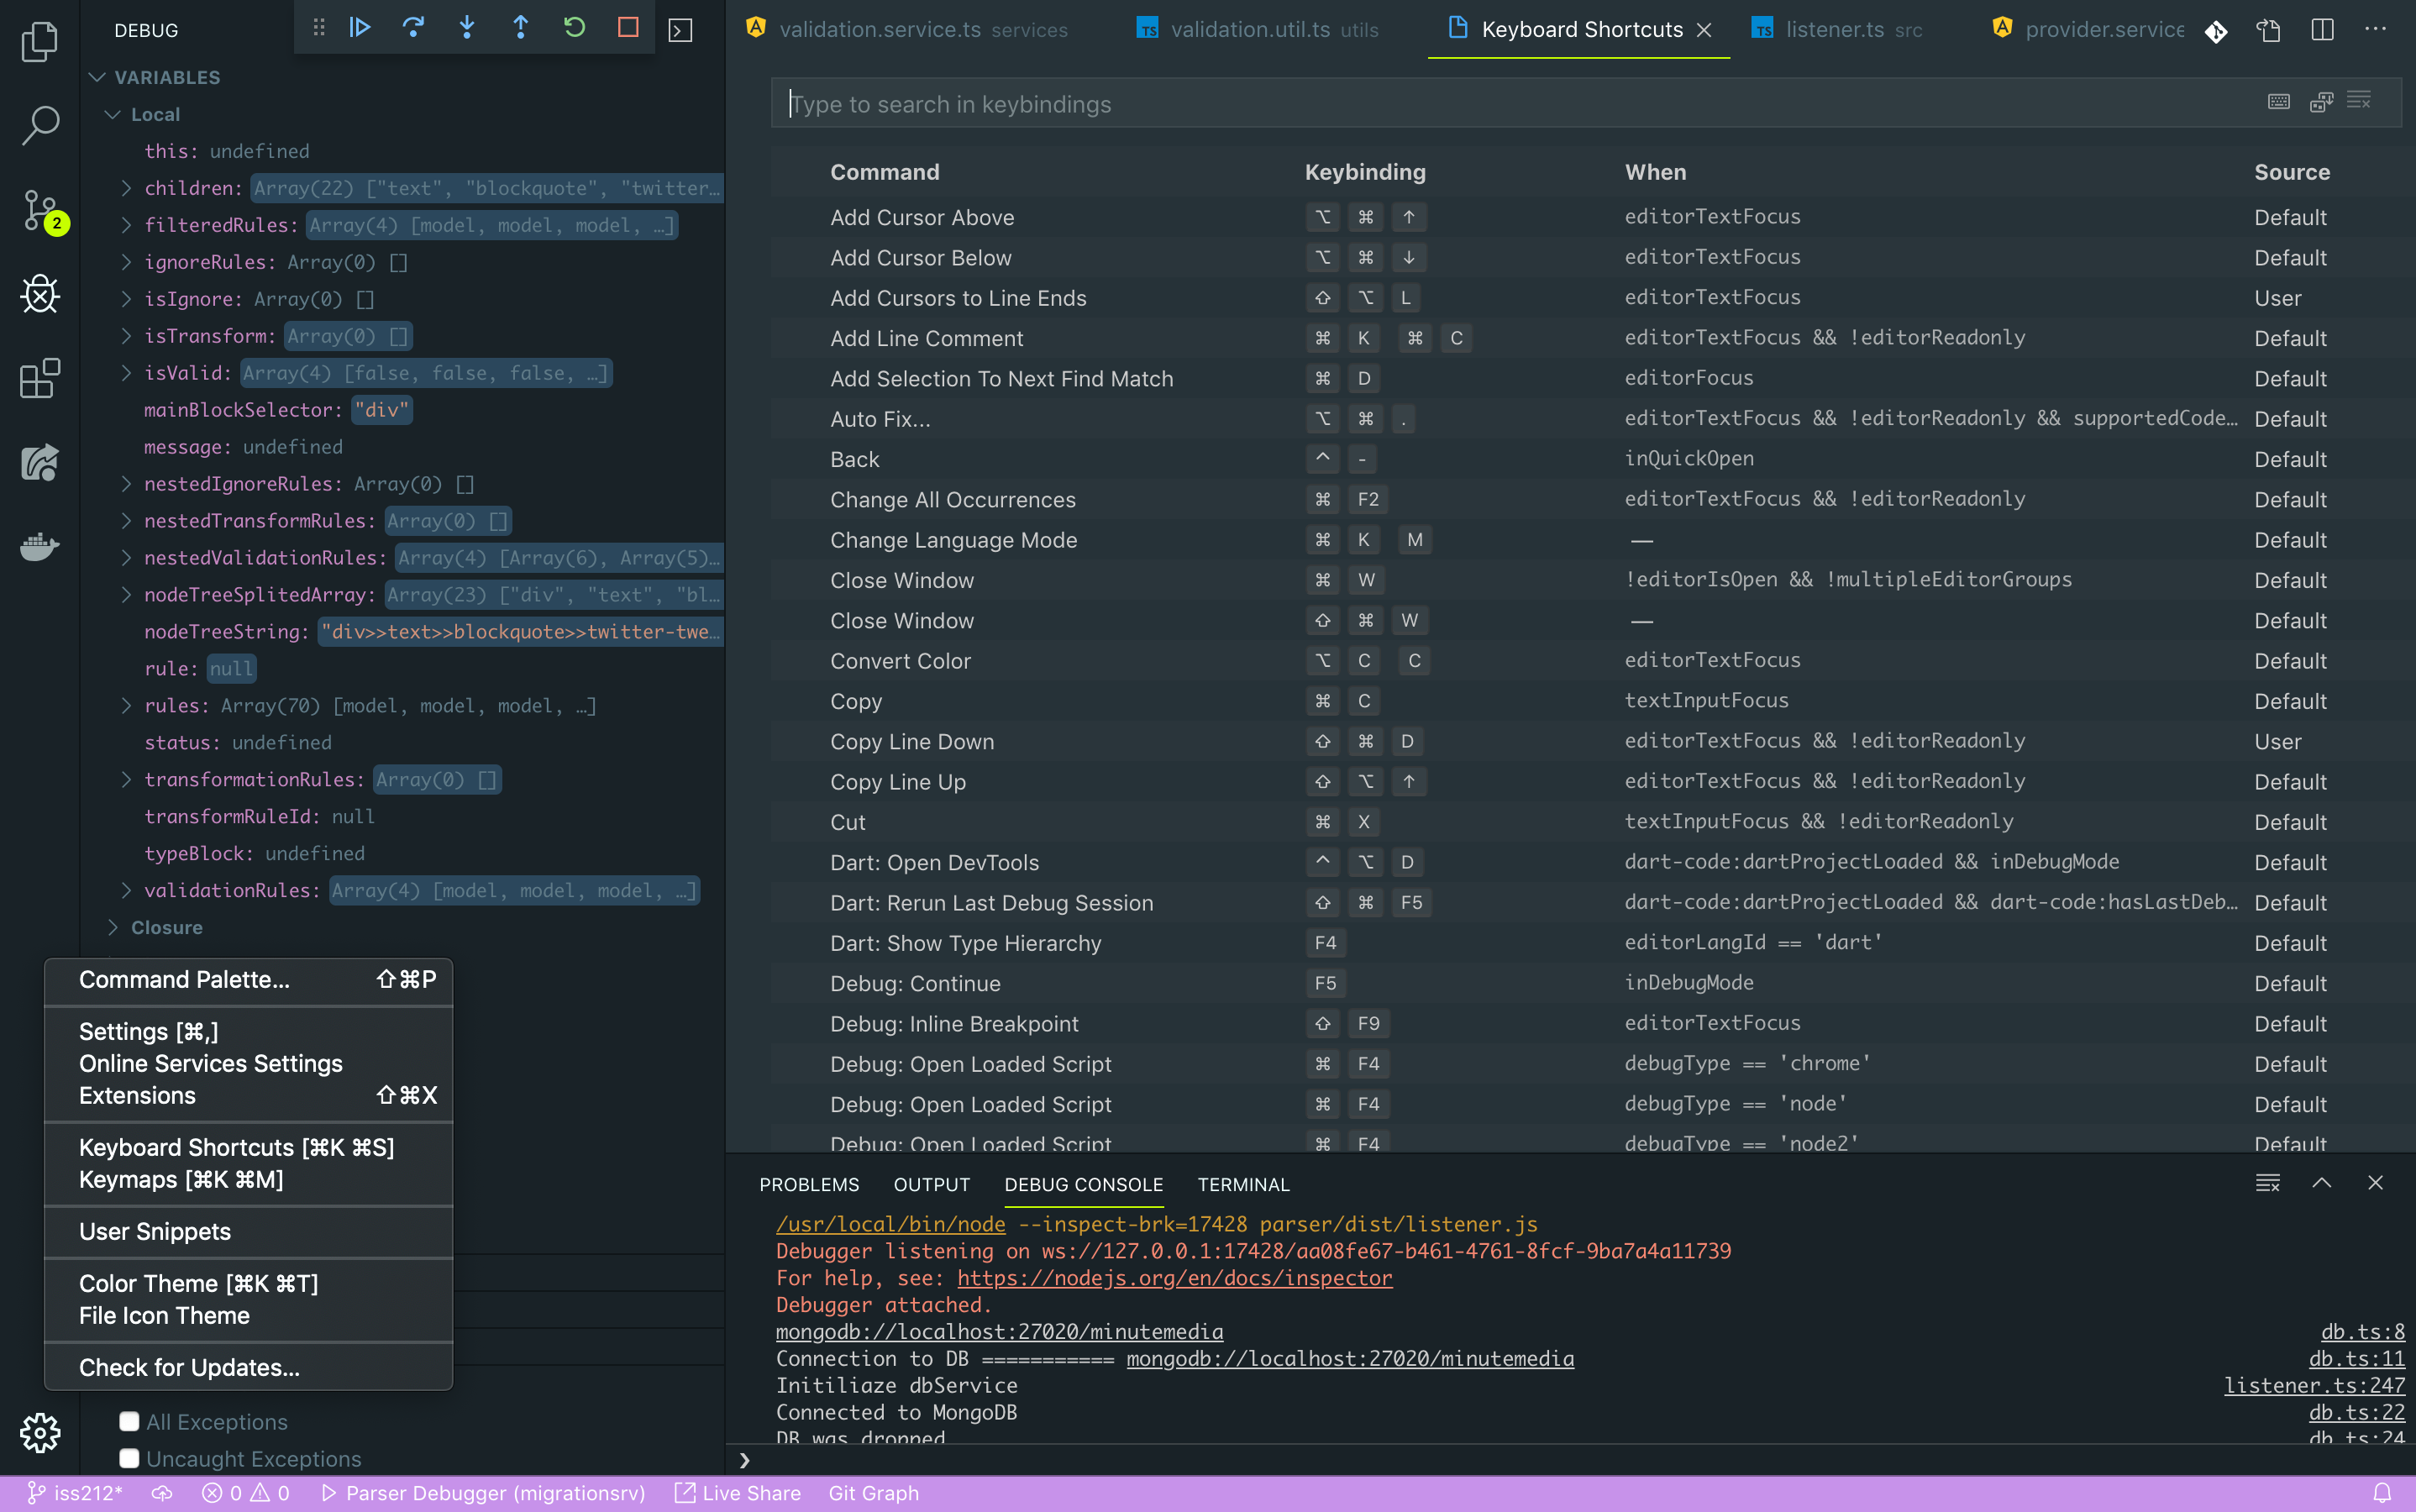This screenshot has height=1512, width=2416.
Task: Click the Manage gear icon
Action: tap(40, 1433)
